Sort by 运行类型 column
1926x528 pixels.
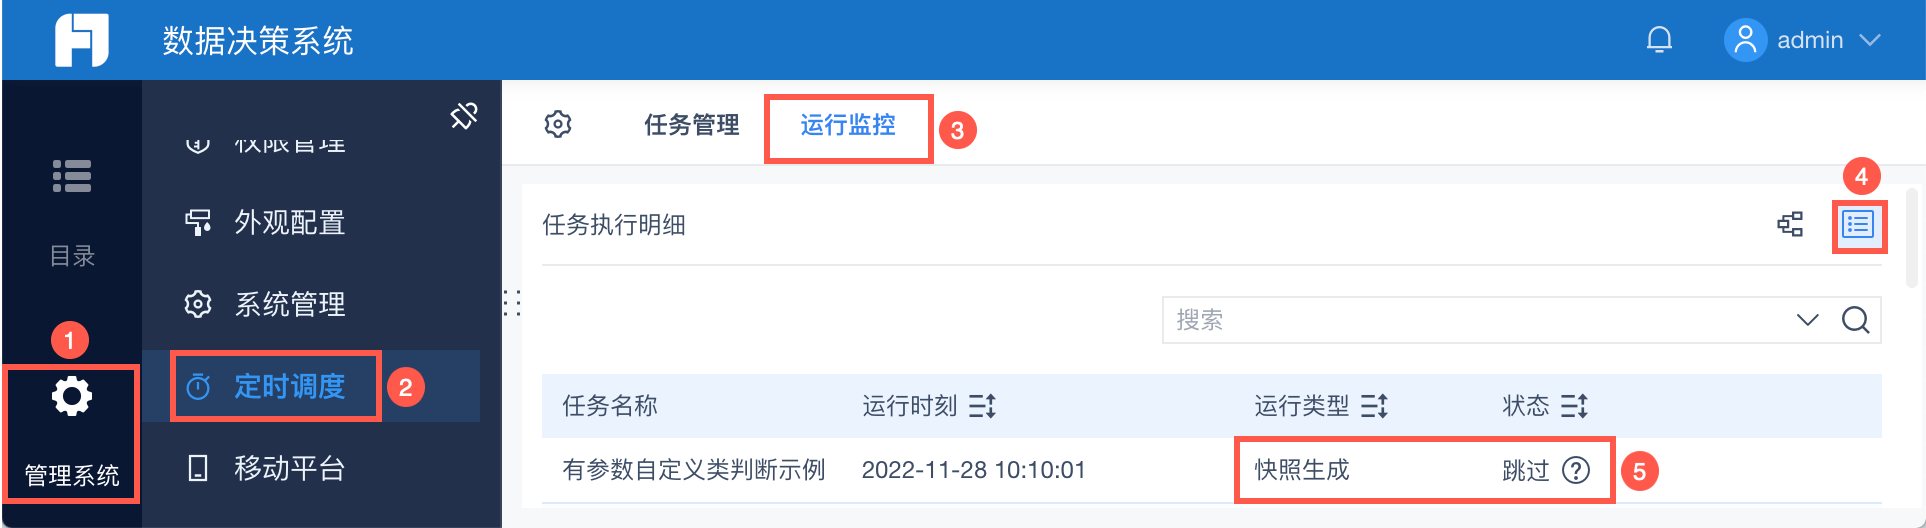(1374, 406)
